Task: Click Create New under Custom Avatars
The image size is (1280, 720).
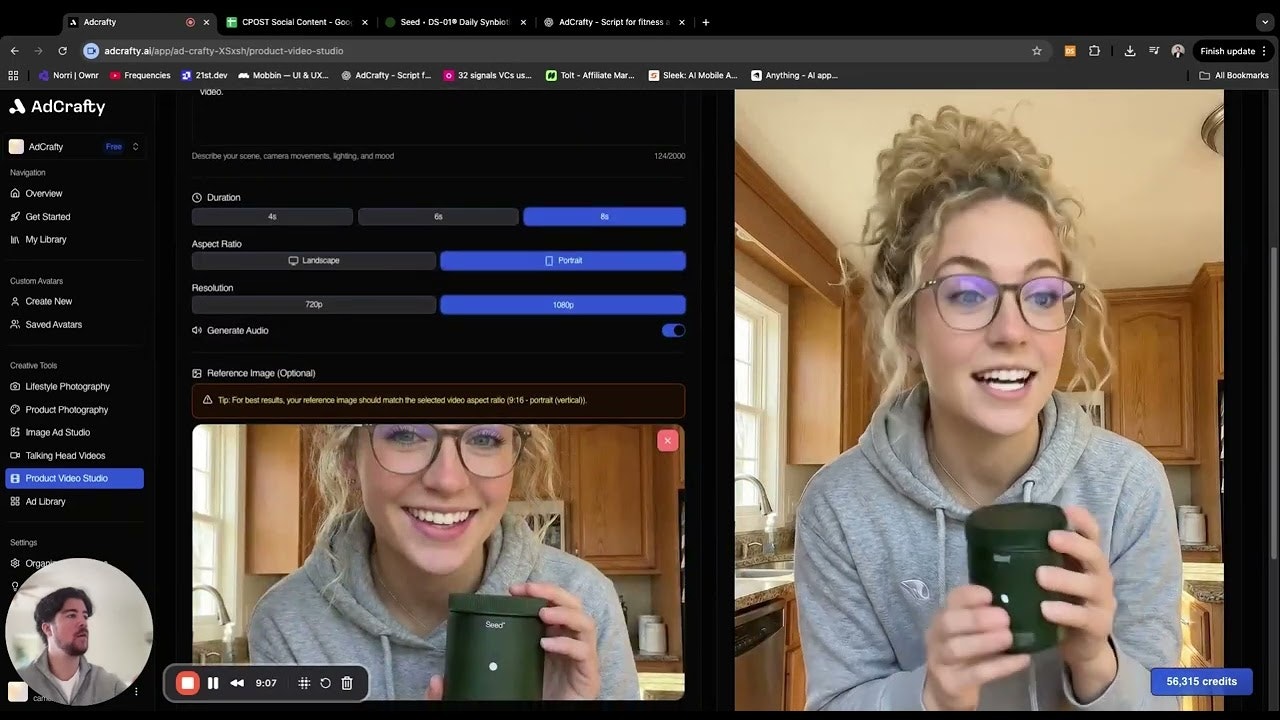Action: pos(46,301)
